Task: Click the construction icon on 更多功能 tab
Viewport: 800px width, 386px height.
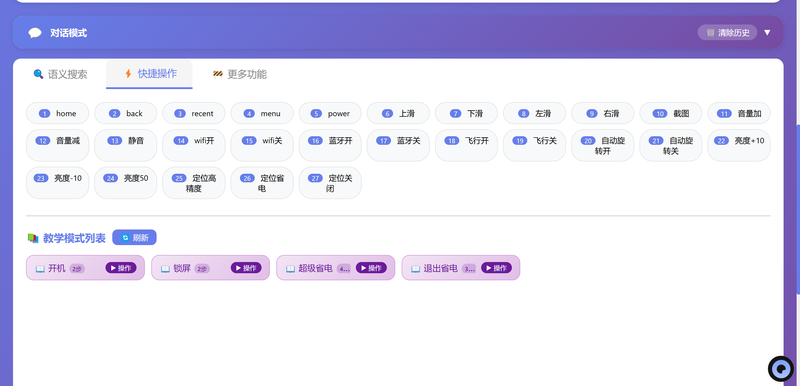Action: pyautogui.click(x=218, y=74)
